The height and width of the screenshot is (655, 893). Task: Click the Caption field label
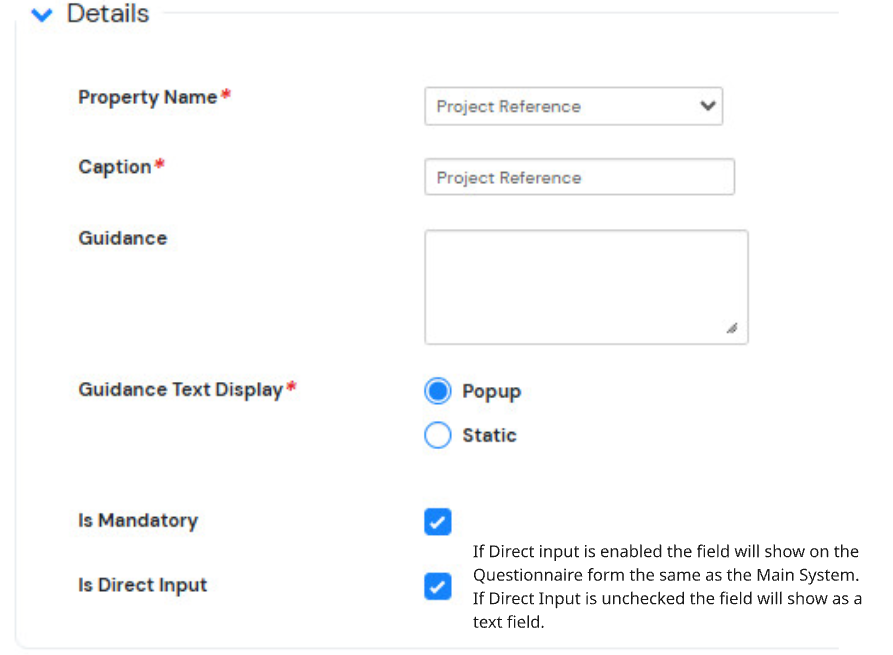(x=114, y=167)
